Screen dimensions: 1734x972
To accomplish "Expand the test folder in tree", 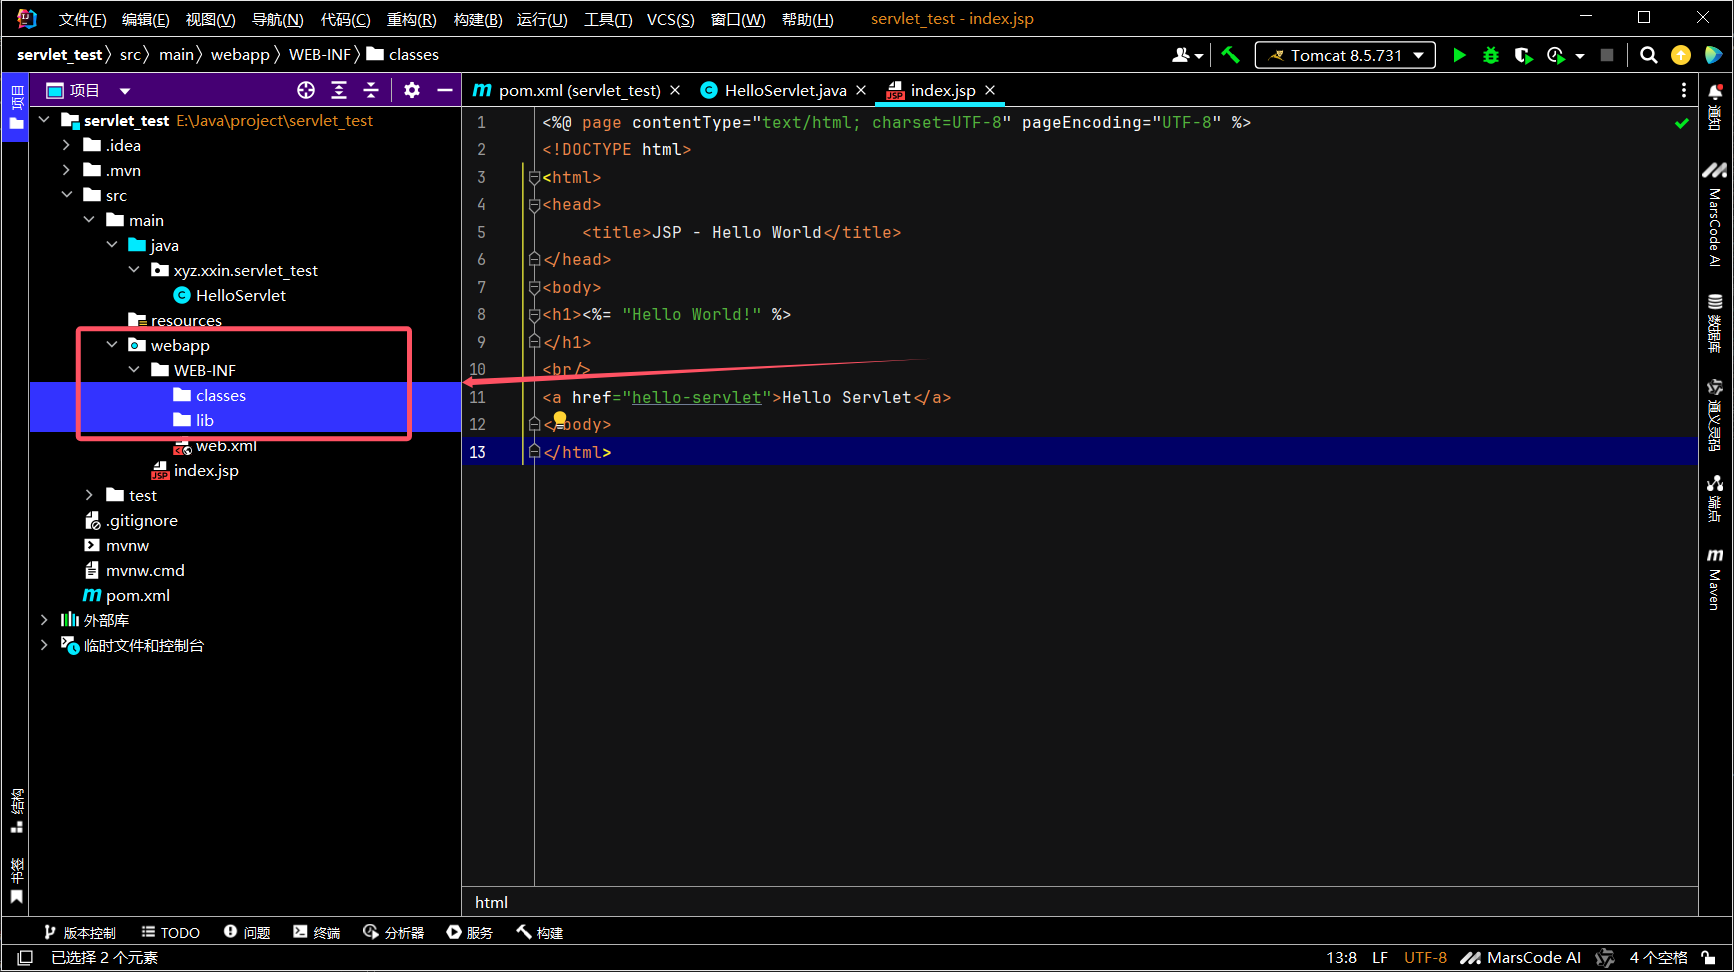I will [x=89, y=496].
